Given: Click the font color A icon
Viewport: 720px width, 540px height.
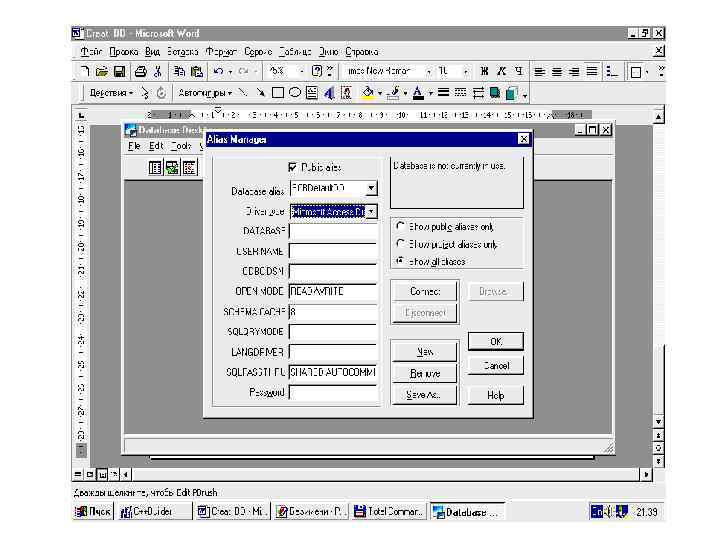Looking at the screenshot, I should coord(418,93).
